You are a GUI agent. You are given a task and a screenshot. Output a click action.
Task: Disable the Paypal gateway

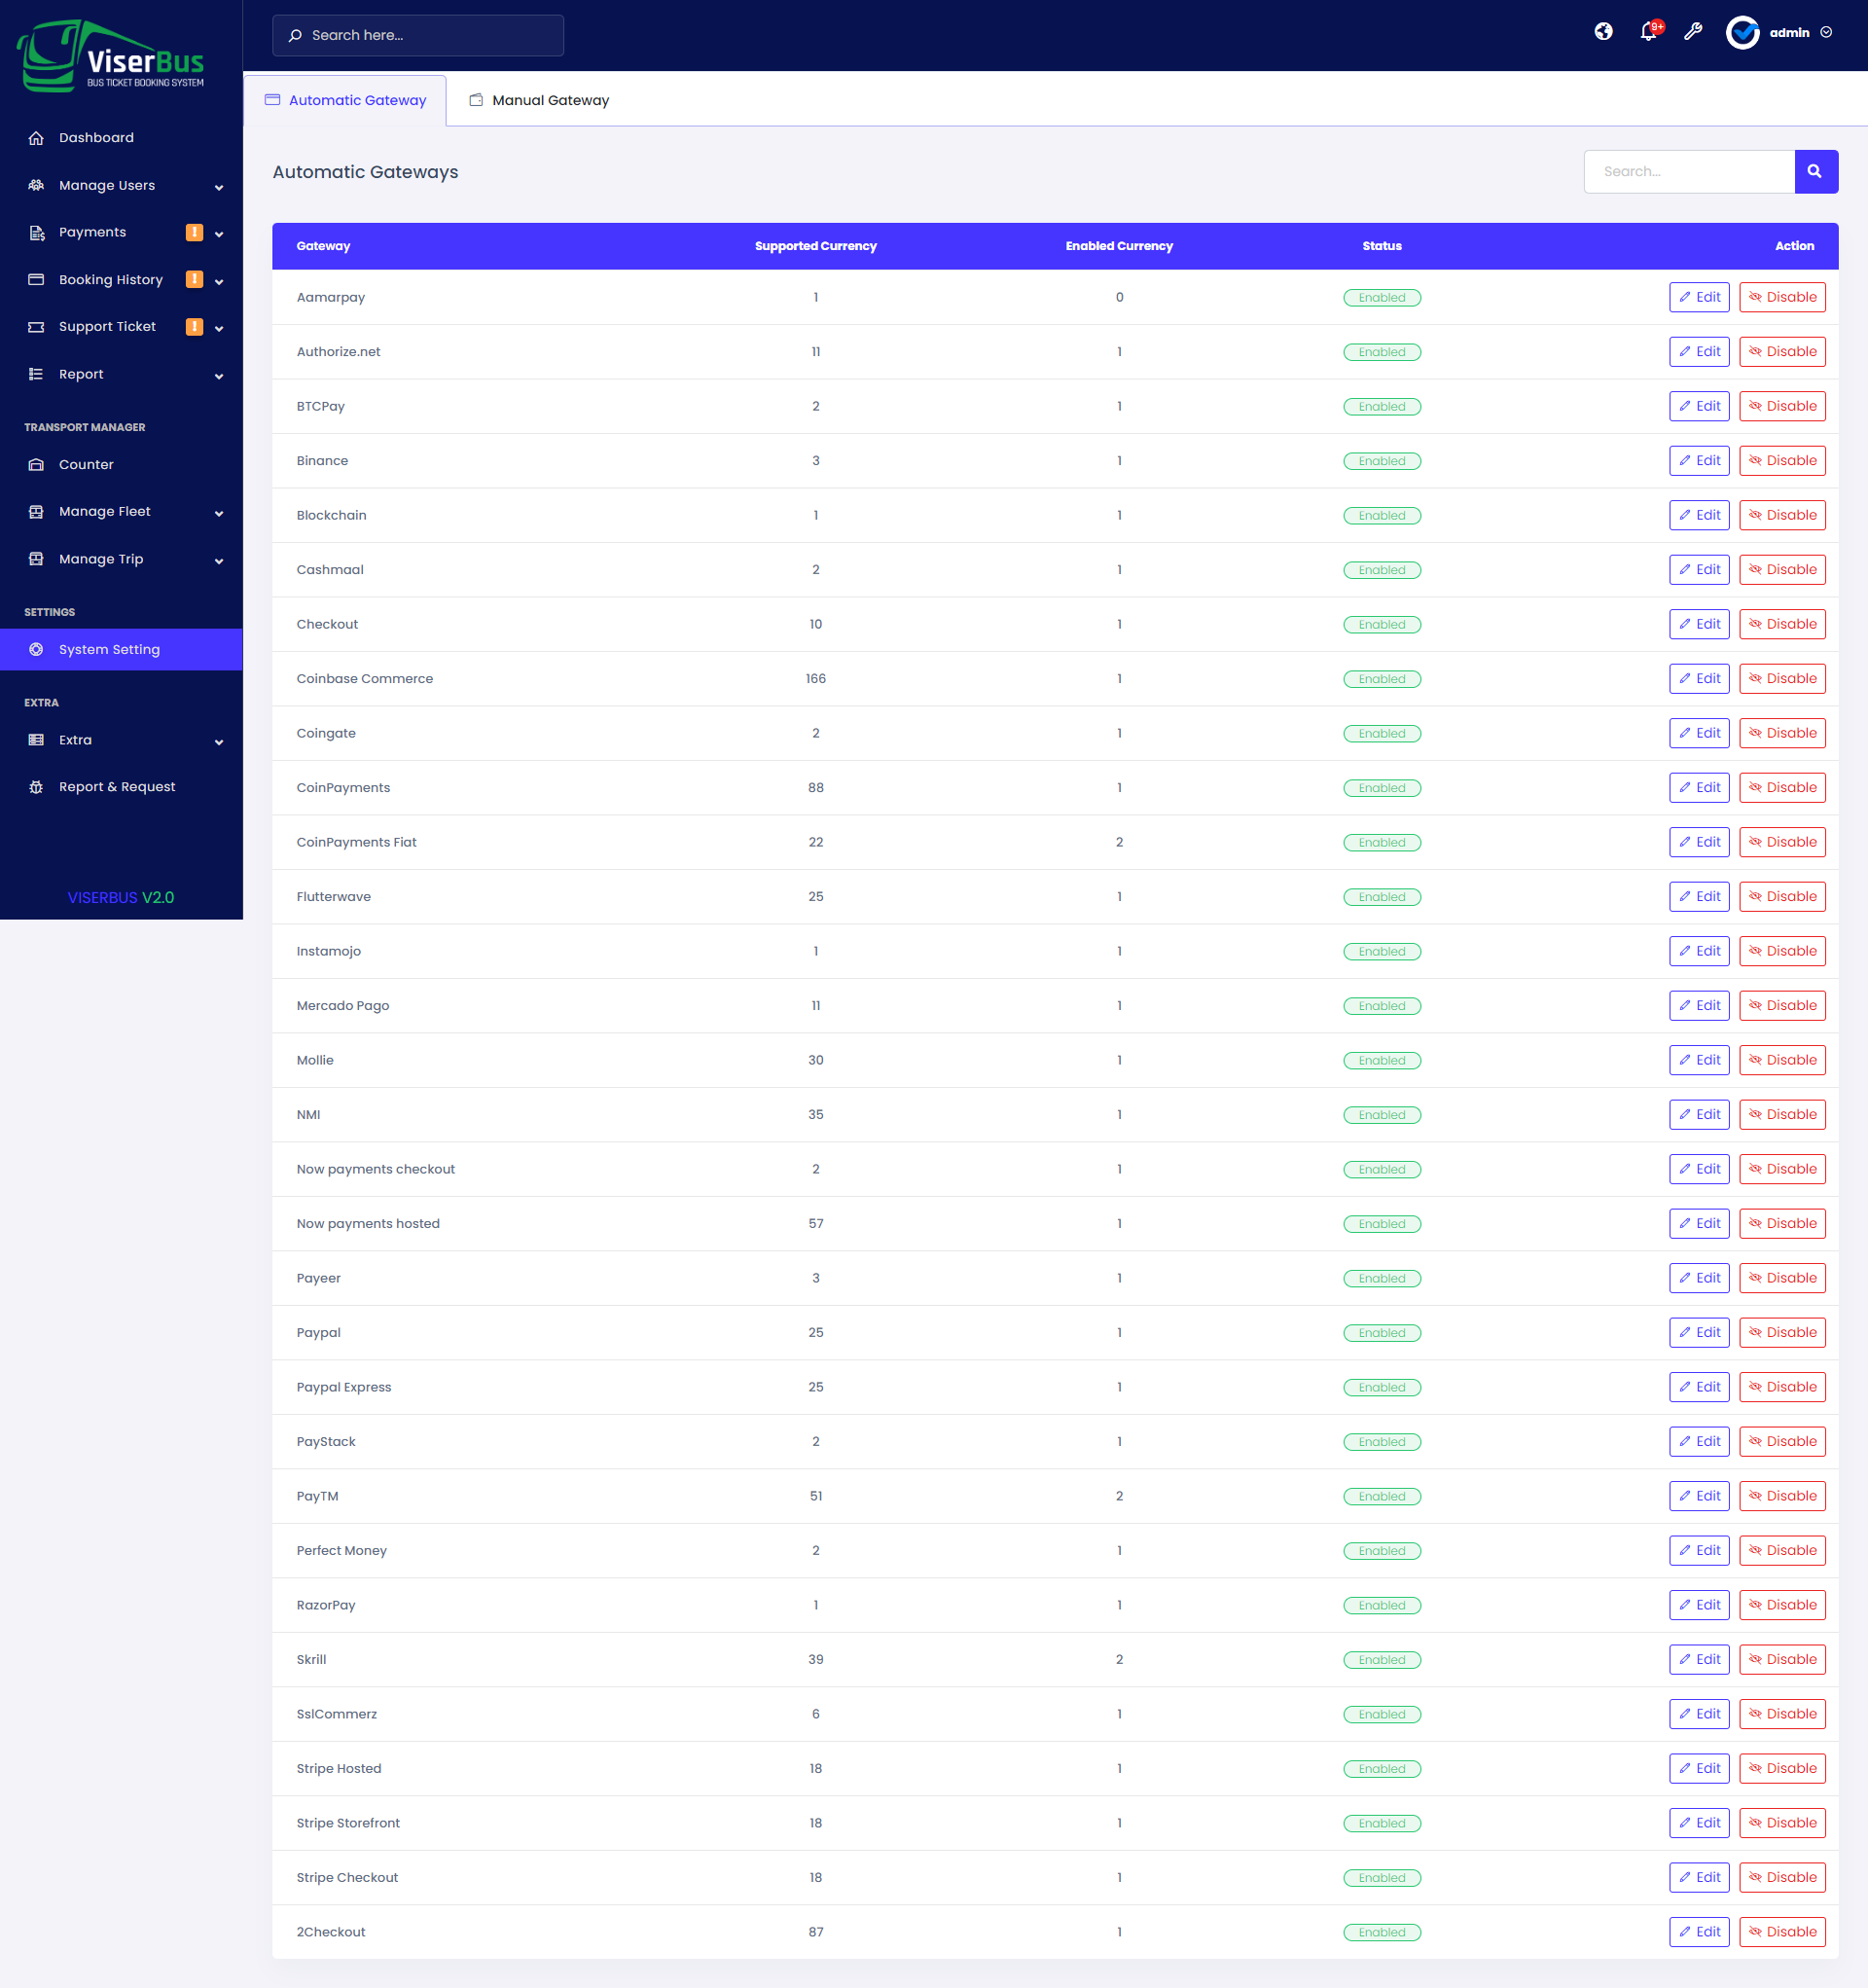1782,1332
